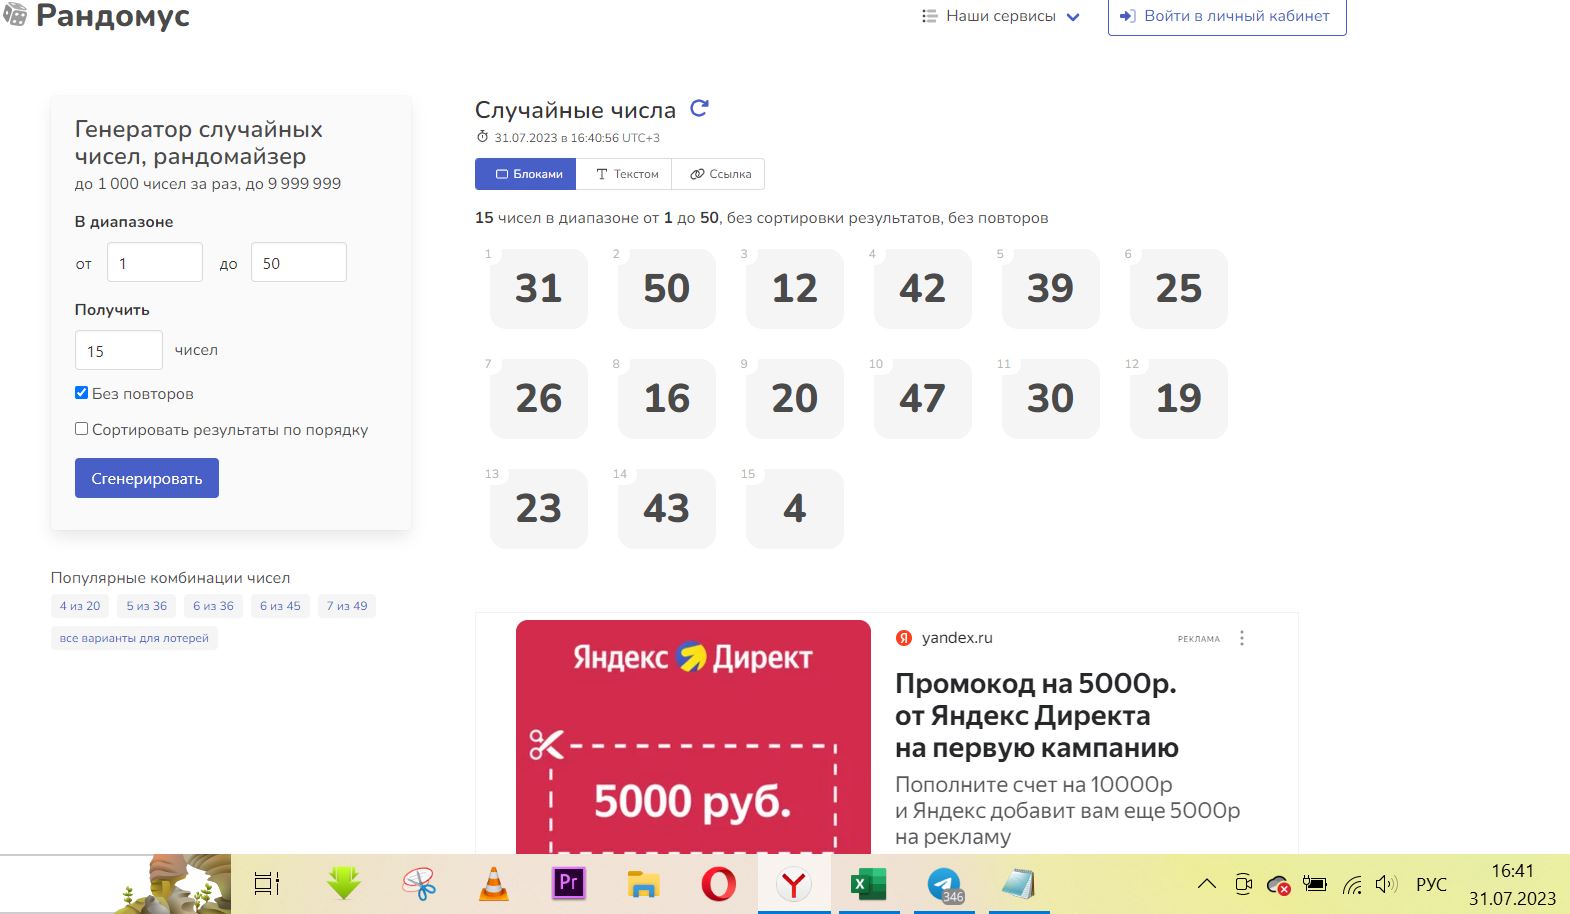Click the number block 23
The image size is (1570, 914).
pos(539,508)
